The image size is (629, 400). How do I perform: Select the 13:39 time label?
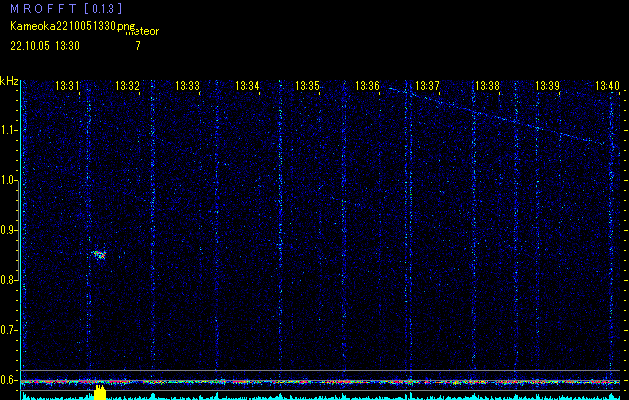548,86
